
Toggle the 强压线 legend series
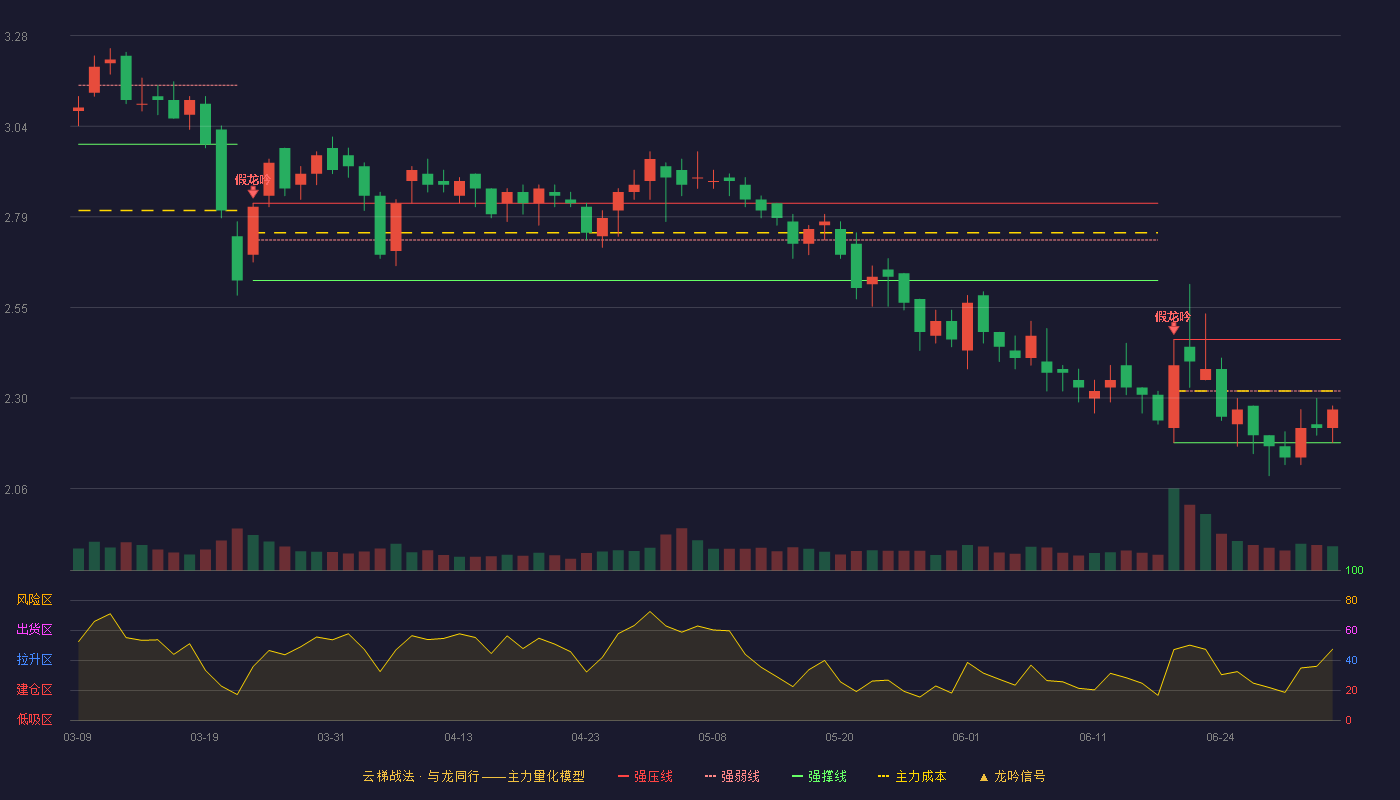pyautogui.click(x=645, y=777)
